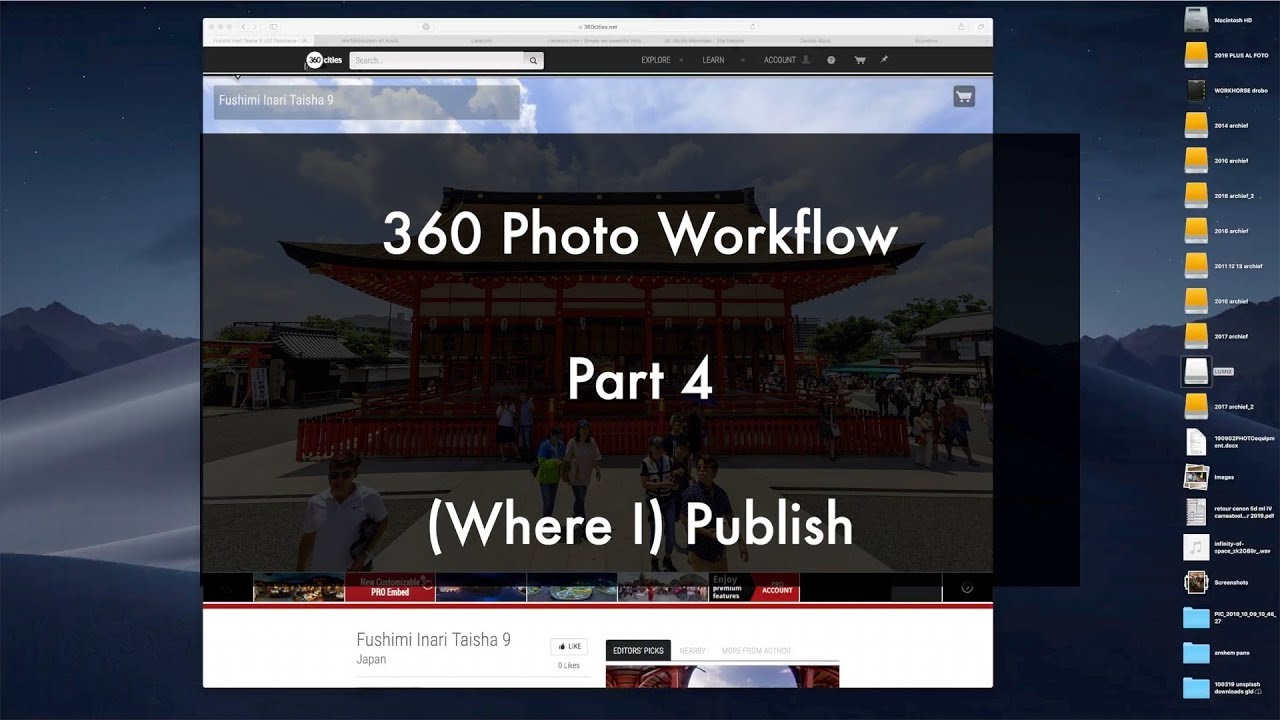Reload the page in Safari address bar
This screenshot has height=720, width=1280.
point(753,26)
